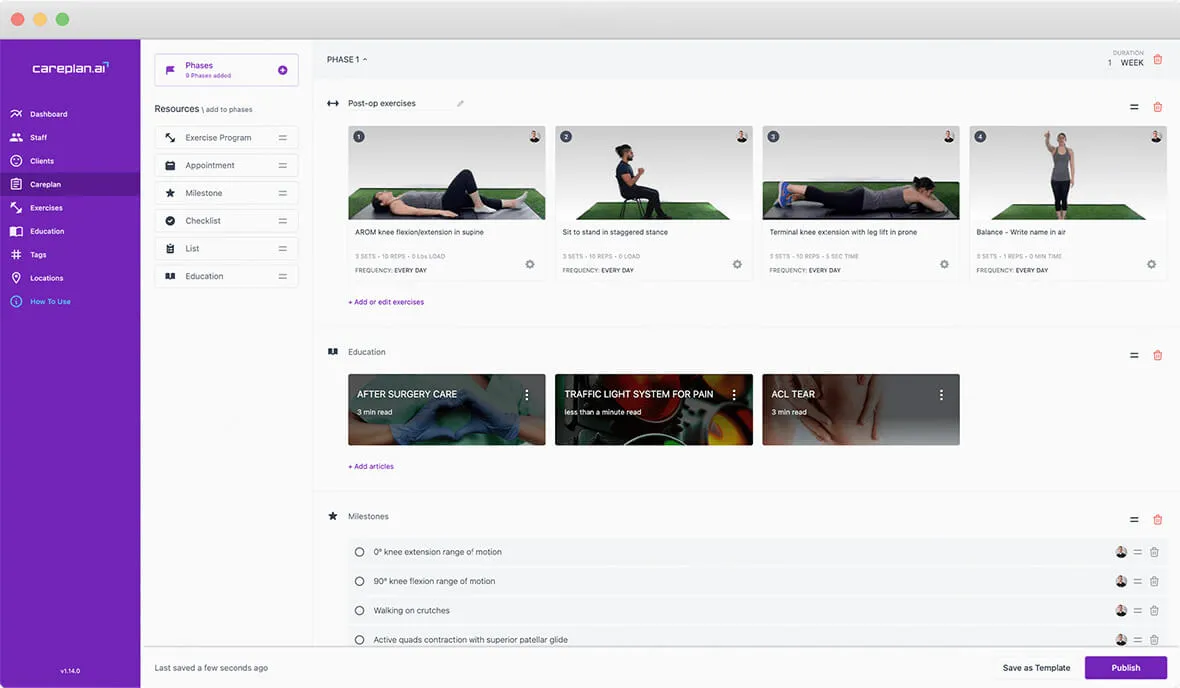The height and width of the screenshot is (688, 1180).
Task: Click the Phase 1 duration number field
Action: click(1109, 63)
